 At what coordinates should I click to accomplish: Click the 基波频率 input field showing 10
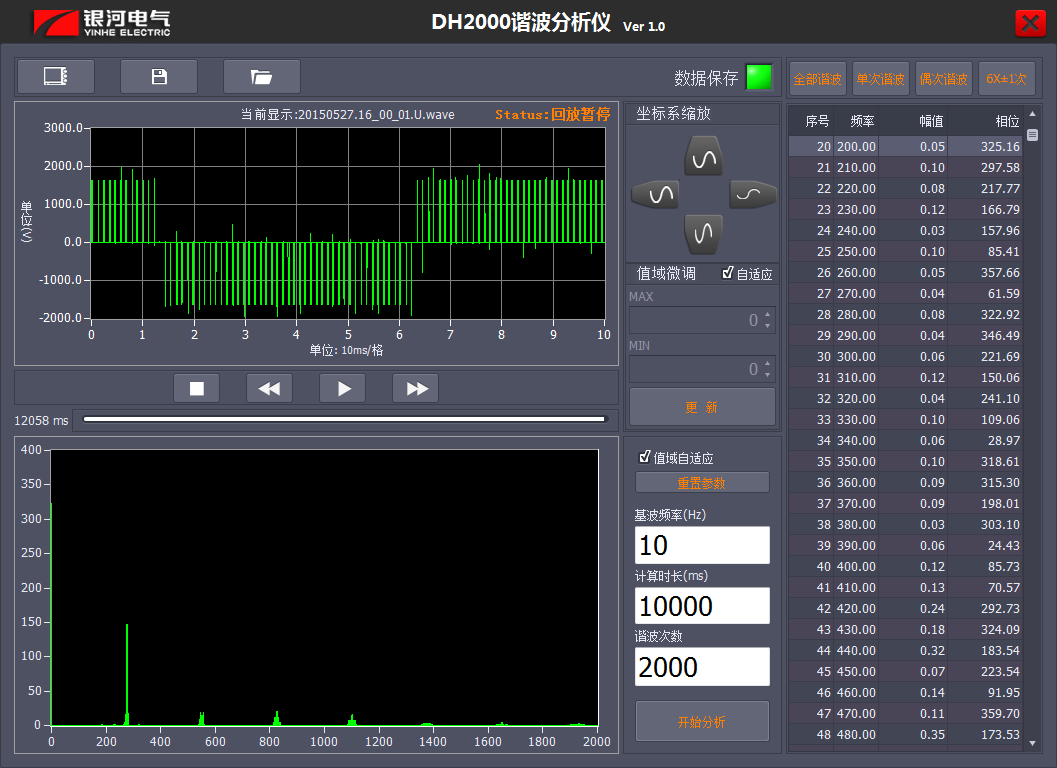[702, 545]
